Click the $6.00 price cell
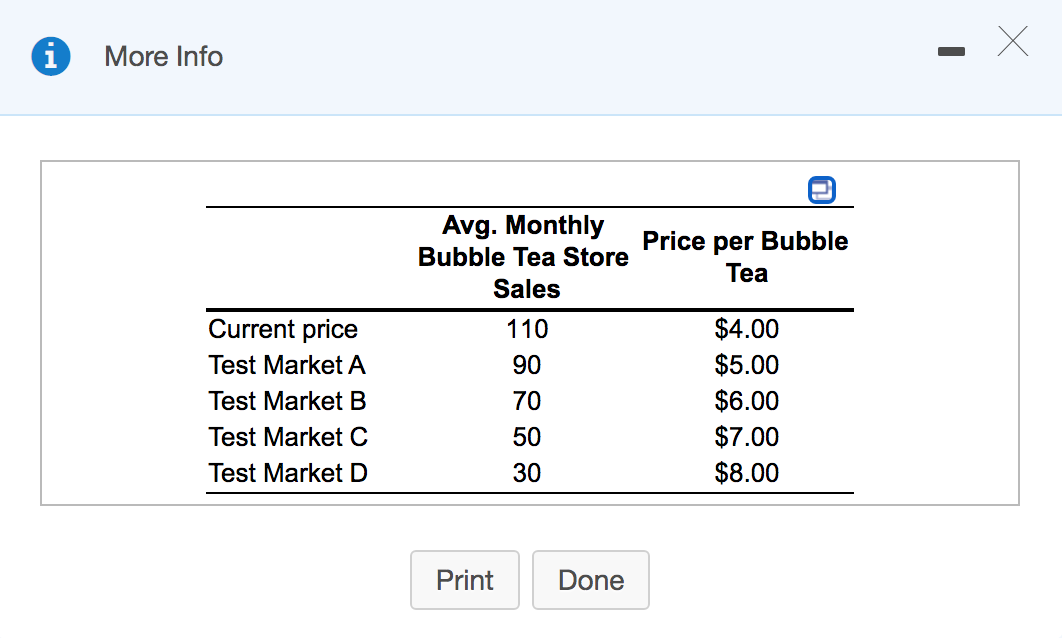1062x638 pixels. [746, 401]
